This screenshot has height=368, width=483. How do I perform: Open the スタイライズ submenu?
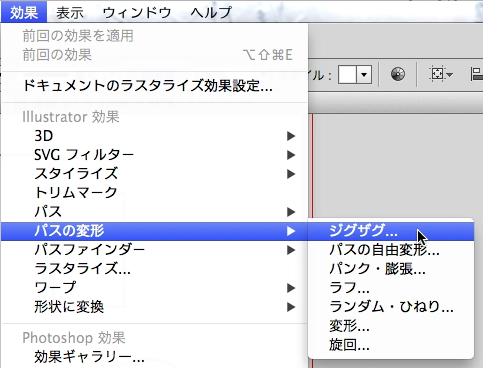154,174
